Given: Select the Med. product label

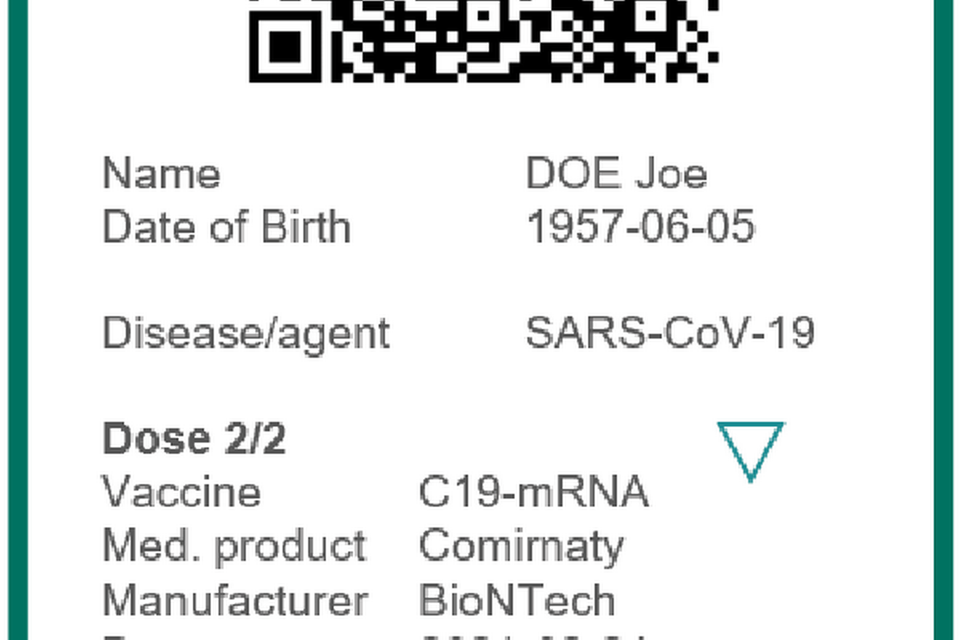Looking at the screenshot, I should coord(234,546).
